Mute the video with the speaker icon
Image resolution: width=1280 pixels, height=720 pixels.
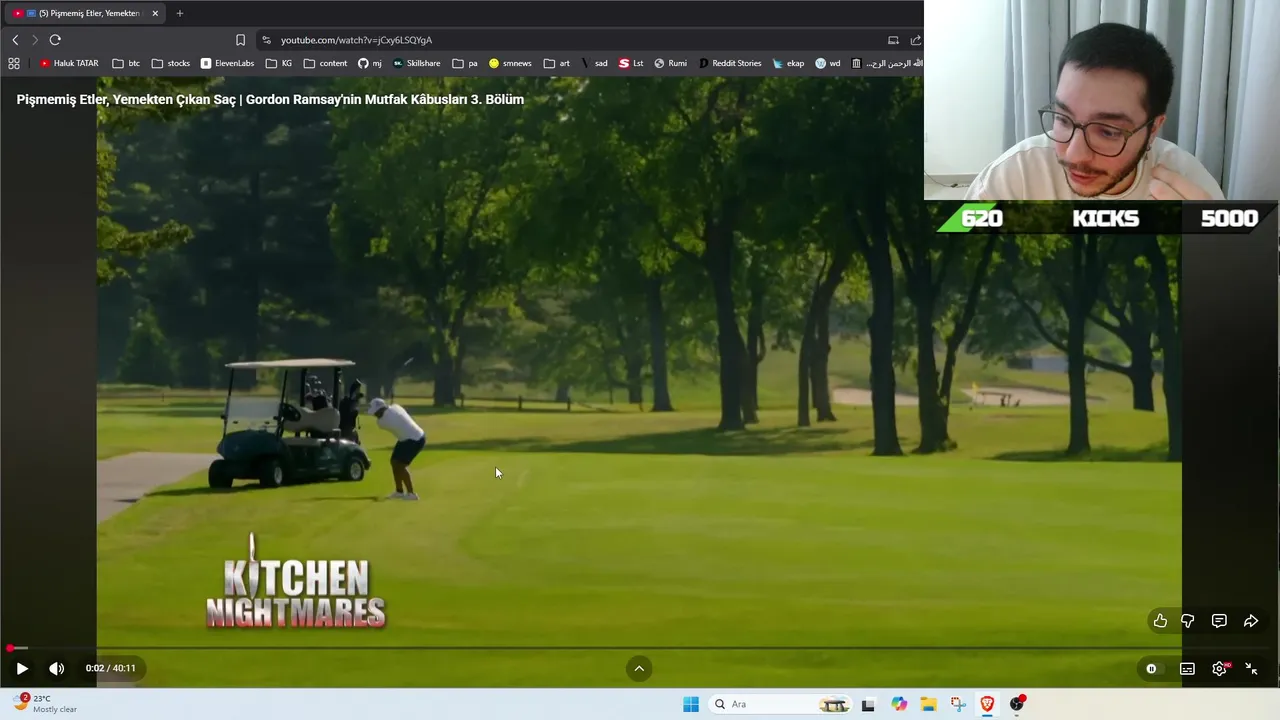click(x=56, y=669)
